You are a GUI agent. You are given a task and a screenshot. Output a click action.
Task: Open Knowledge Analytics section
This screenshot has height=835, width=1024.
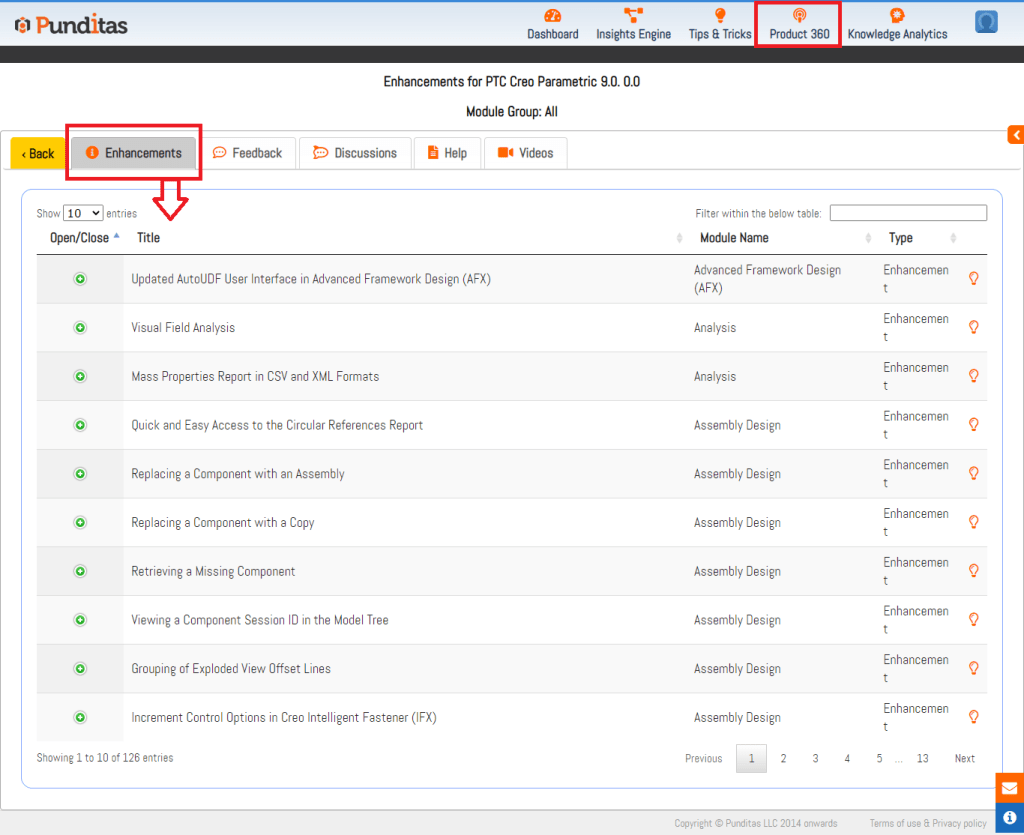tap(897, 24)
